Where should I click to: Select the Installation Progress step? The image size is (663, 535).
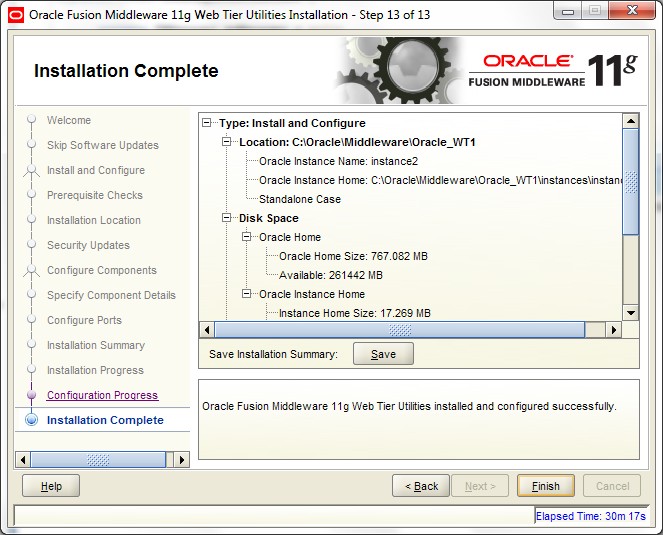tap(96, 370)
